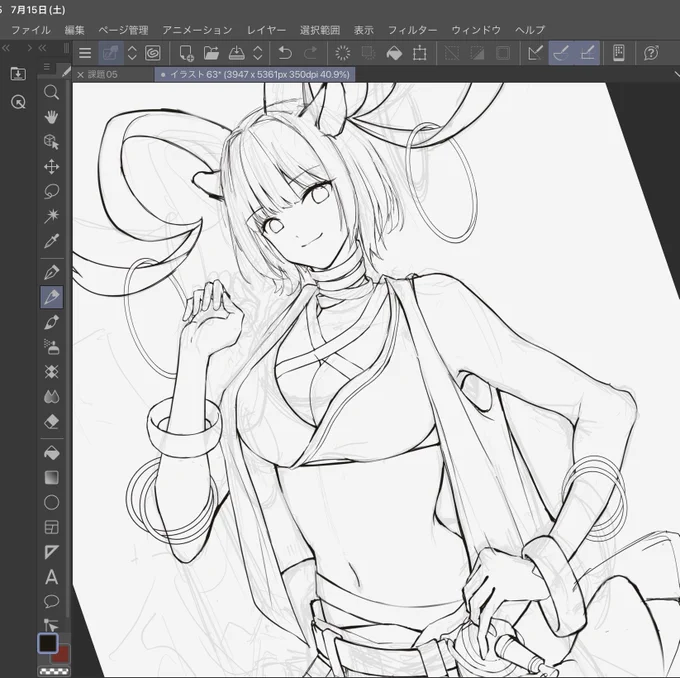680x678 pixels.
Task: Select the Blend droplets tool
Action: click(51, 396)
